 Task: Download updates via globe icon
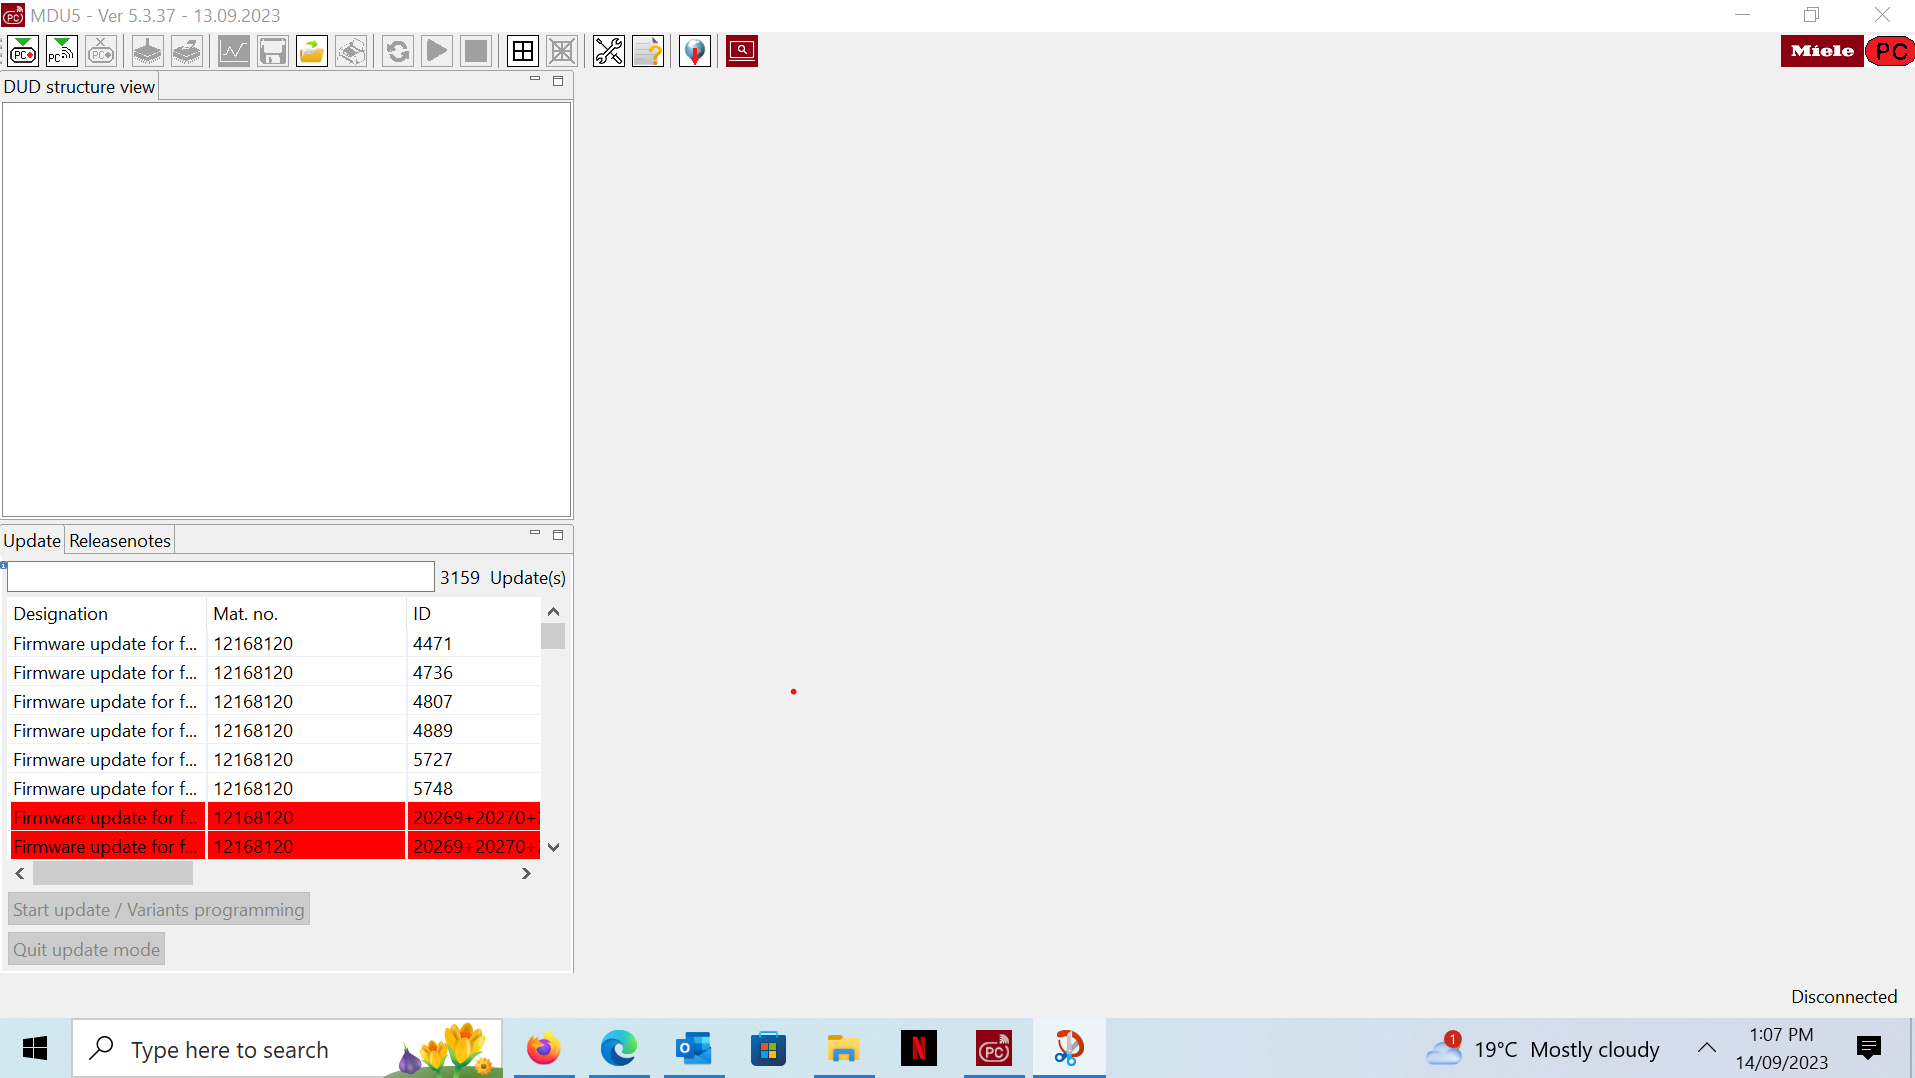pyautogui.click(x=694, y=51)
